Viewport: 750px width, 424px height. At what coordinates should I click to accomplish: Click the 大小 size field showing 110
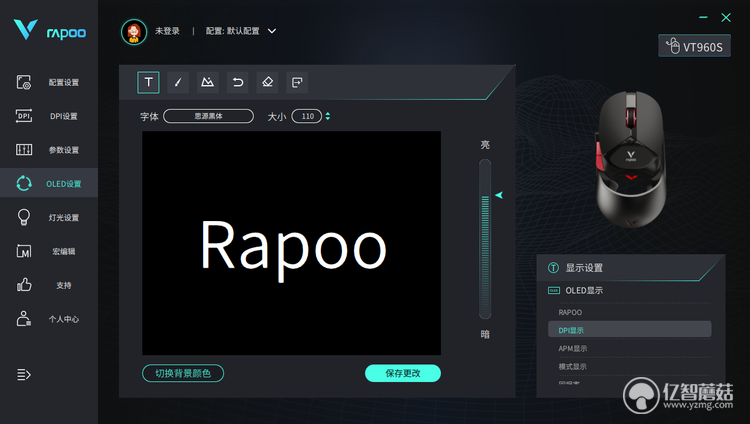[x=307, y=116]
